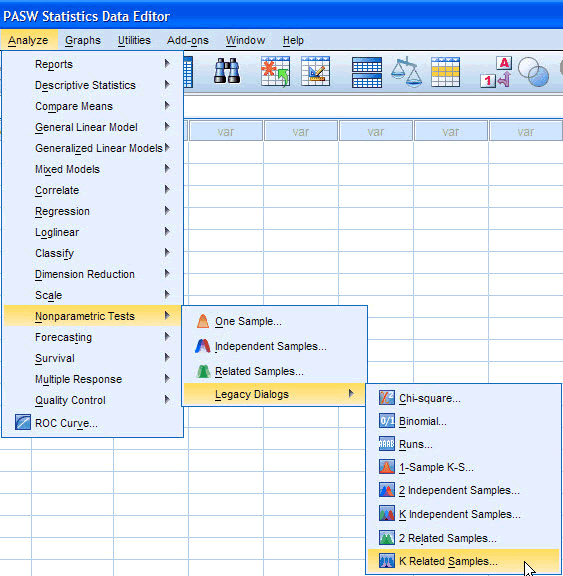Expand the General Linear Model arrow
The height and width of the screenshot is (576, 563).
coord(167,127)
